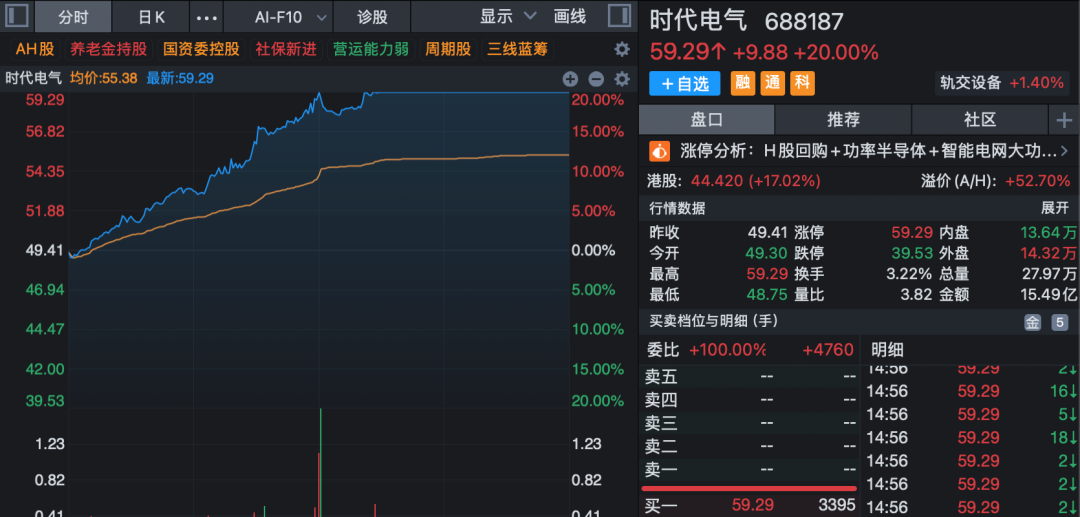
Task: Click the 通 connect badge
Action: [x=773, y=83]
